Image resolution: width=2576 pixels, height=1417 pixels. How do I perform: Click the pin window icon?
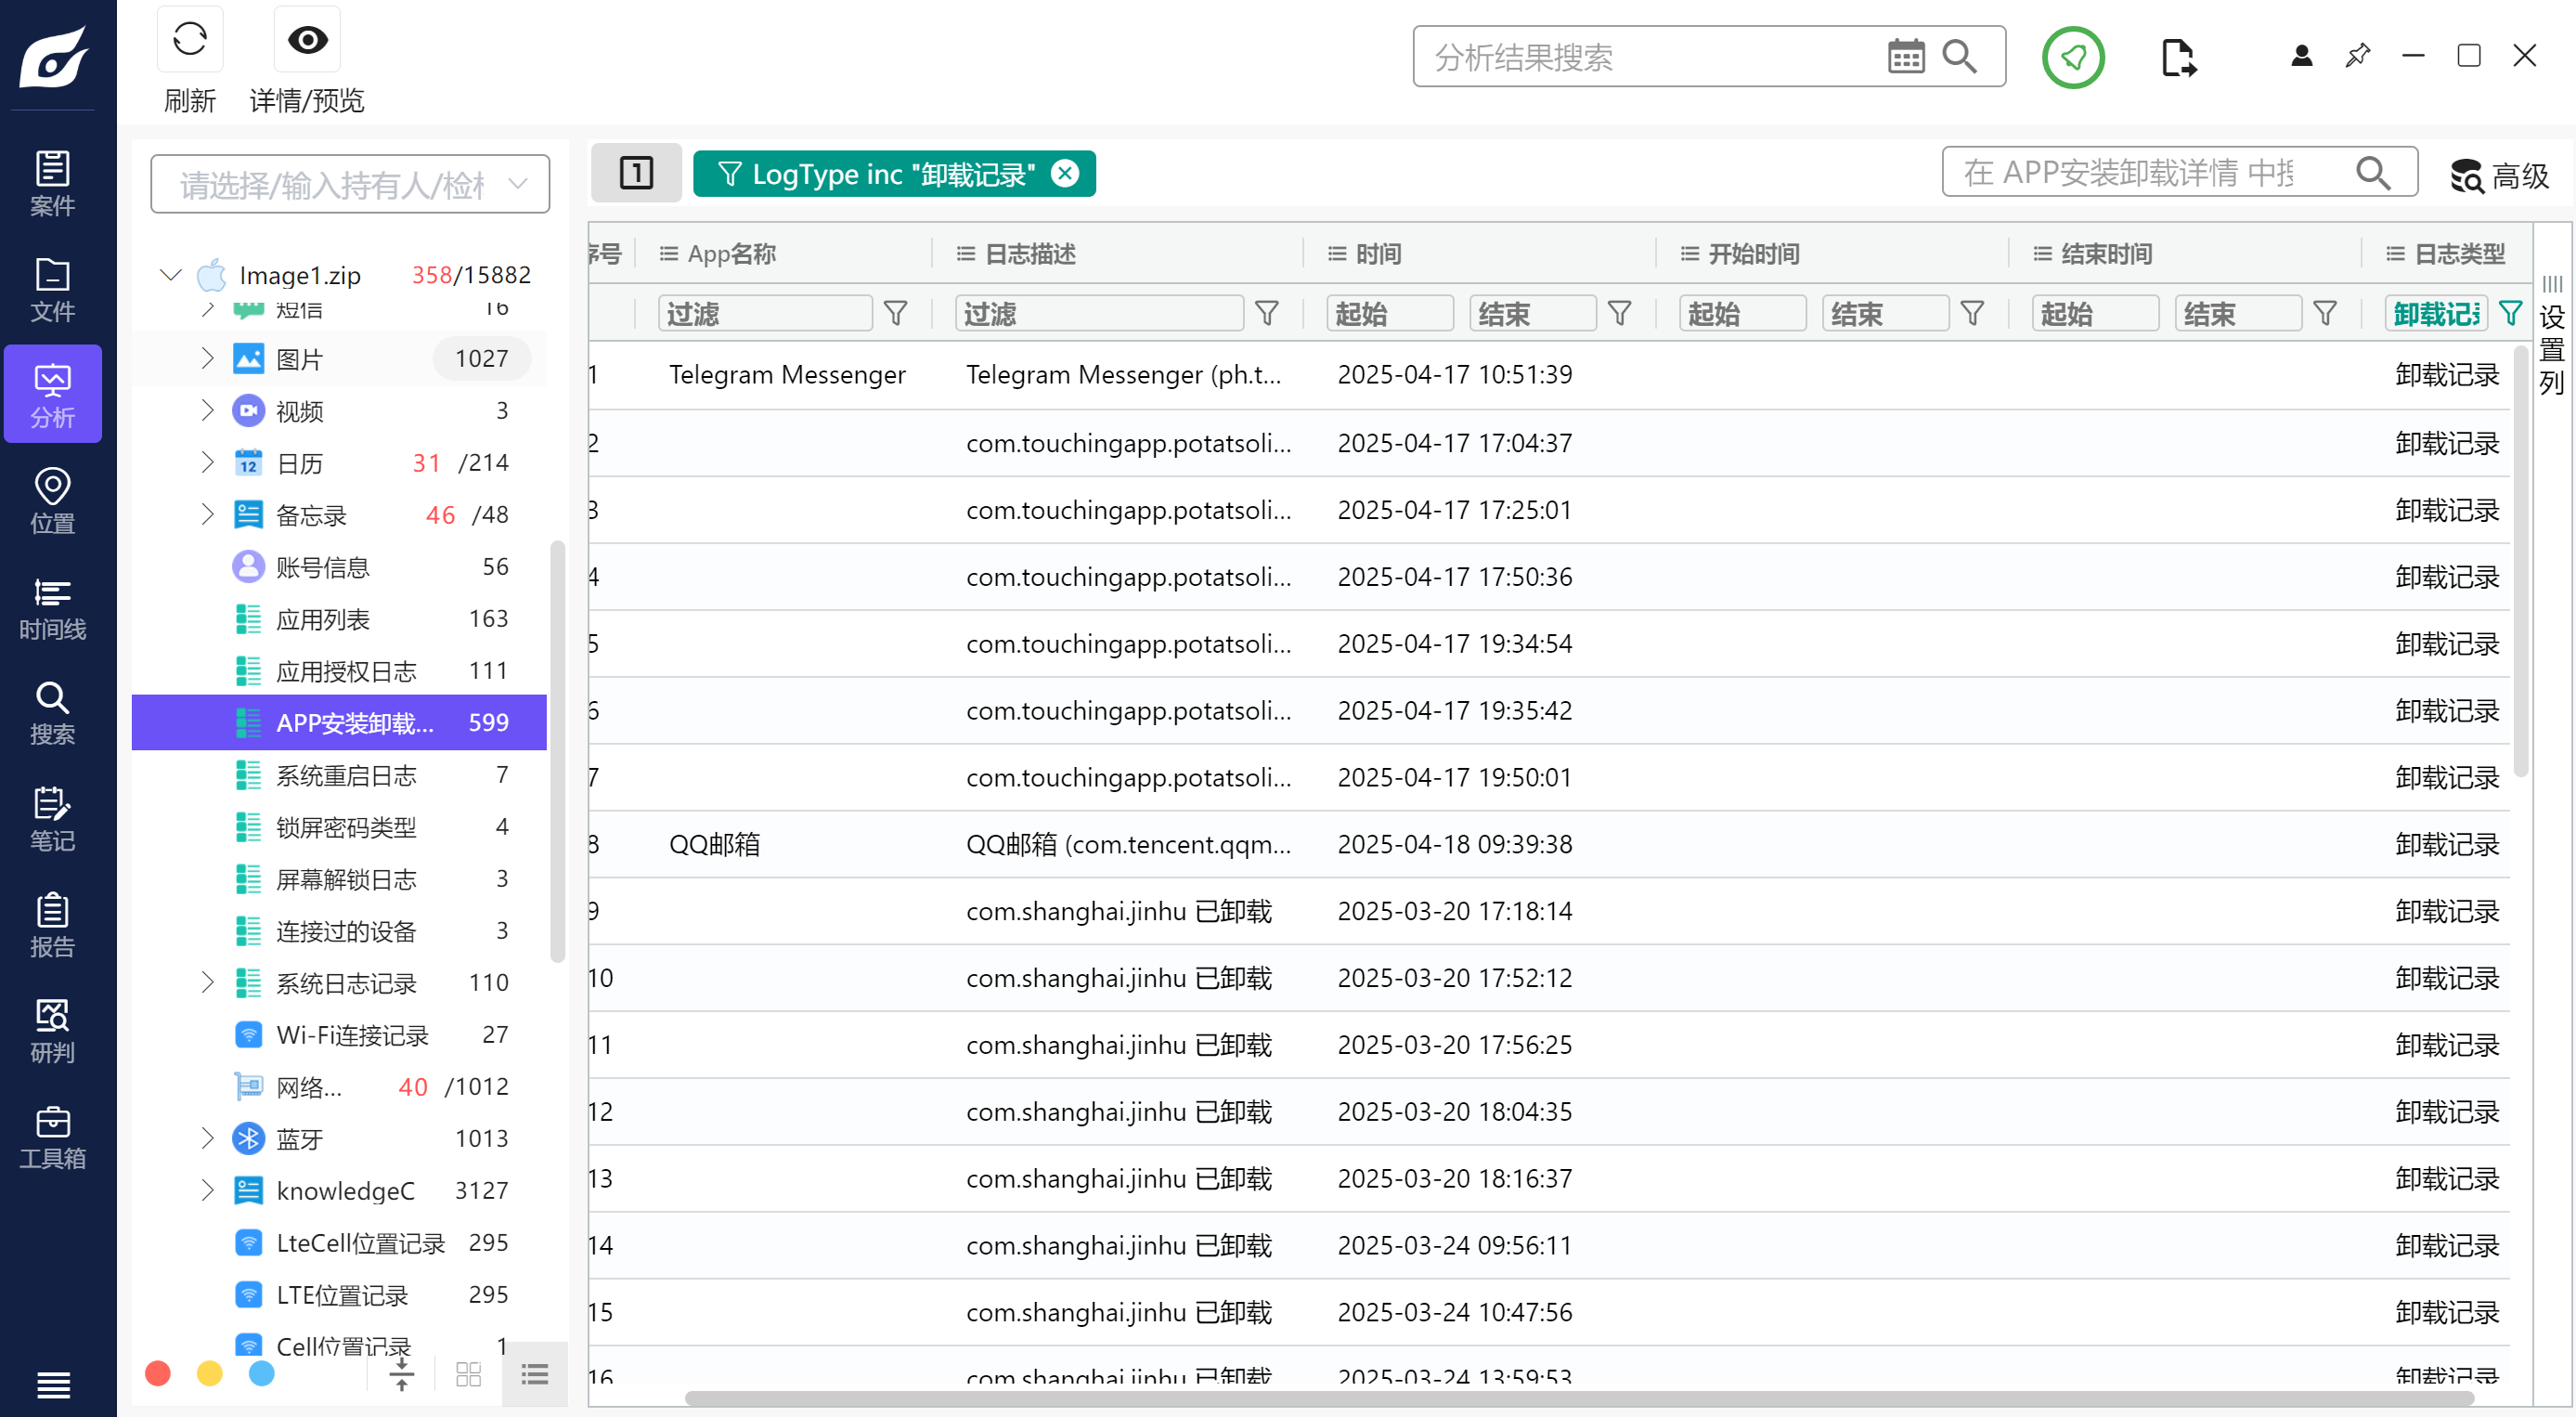pos(2357,56)
